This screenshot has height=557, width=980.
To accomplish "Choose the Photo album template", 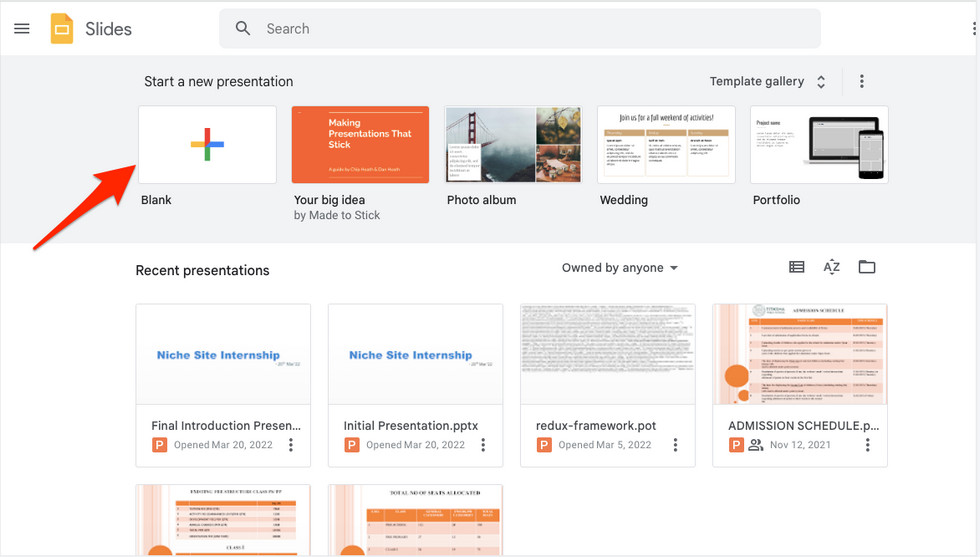I will [x=513, y=144].
